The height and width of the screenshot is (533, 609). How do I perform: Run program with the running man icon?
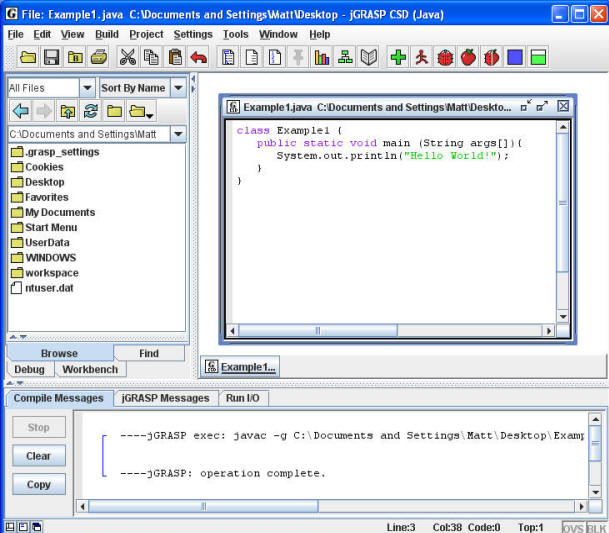click(x=421, y=57)
